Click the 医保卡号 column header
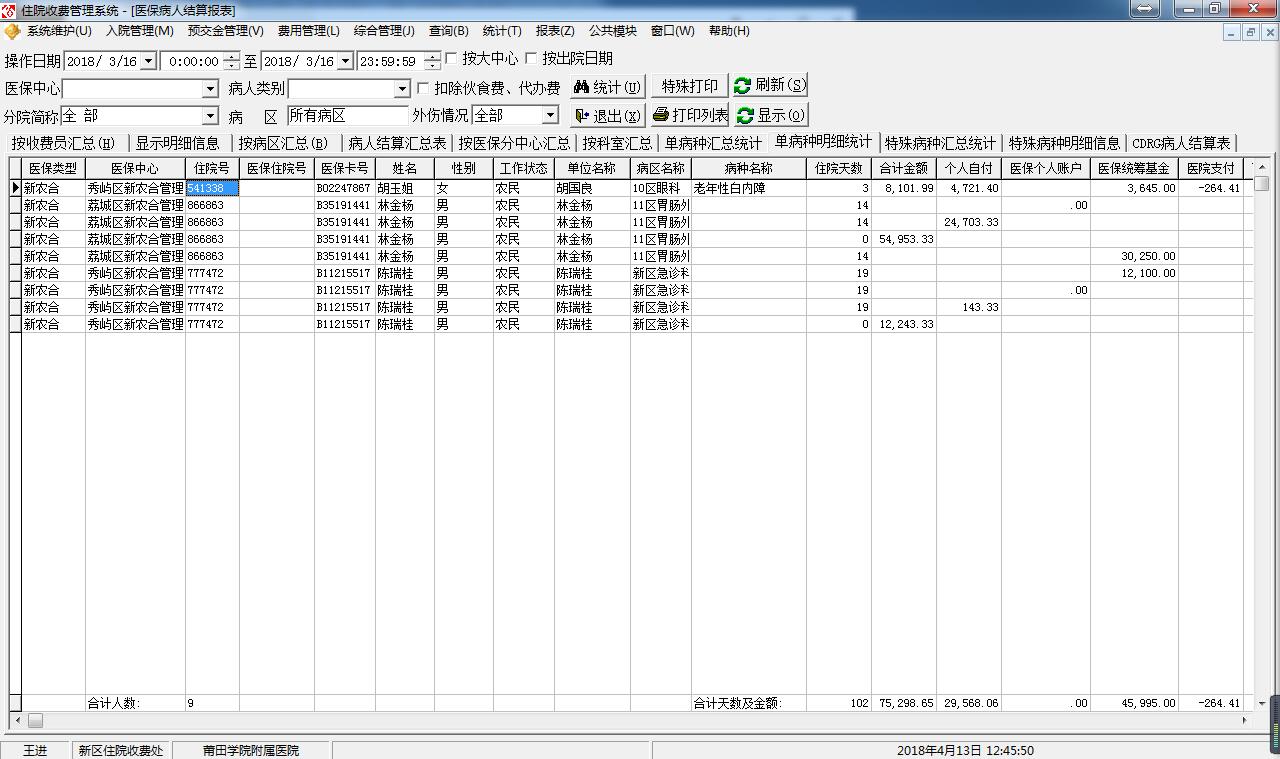This screenshot has width=1280, height=759. click(345, 168)
